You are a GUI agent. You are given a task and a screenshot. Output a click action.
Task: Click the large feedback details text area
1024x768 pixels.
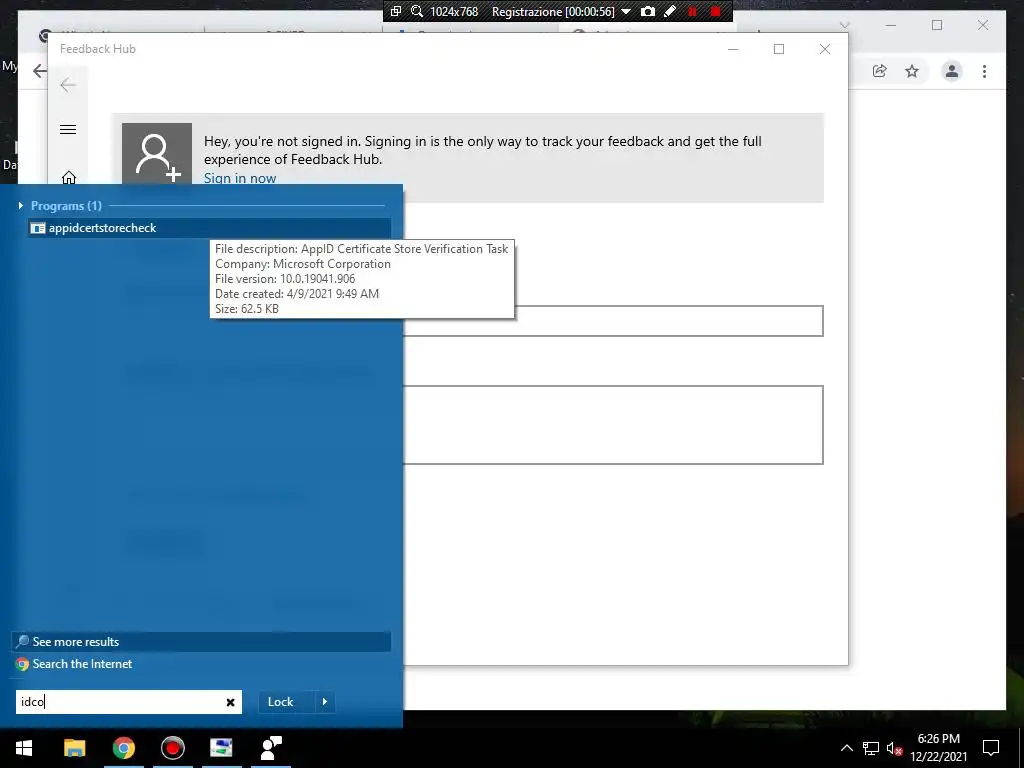(613, 425)
